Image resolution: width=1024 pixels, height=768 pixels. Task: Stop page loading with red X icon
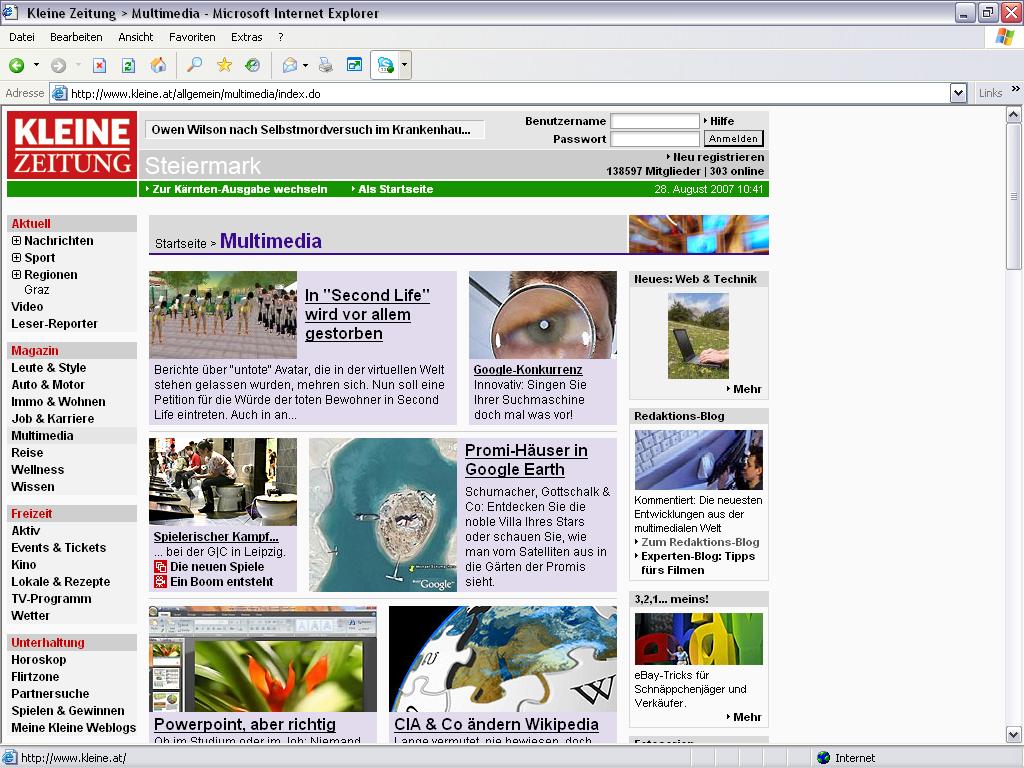pos(99,65)
